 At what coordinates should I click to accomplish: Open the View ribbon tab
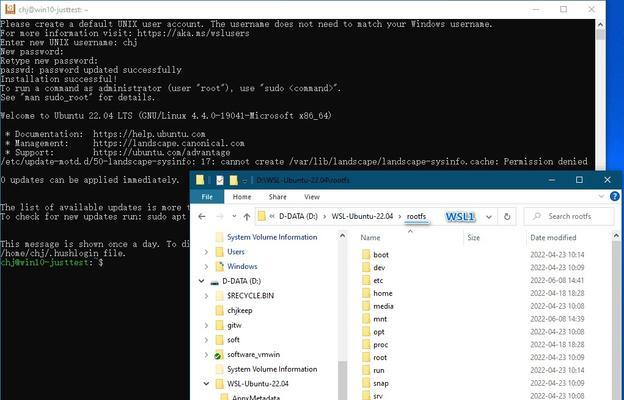[x=312, y=197]
